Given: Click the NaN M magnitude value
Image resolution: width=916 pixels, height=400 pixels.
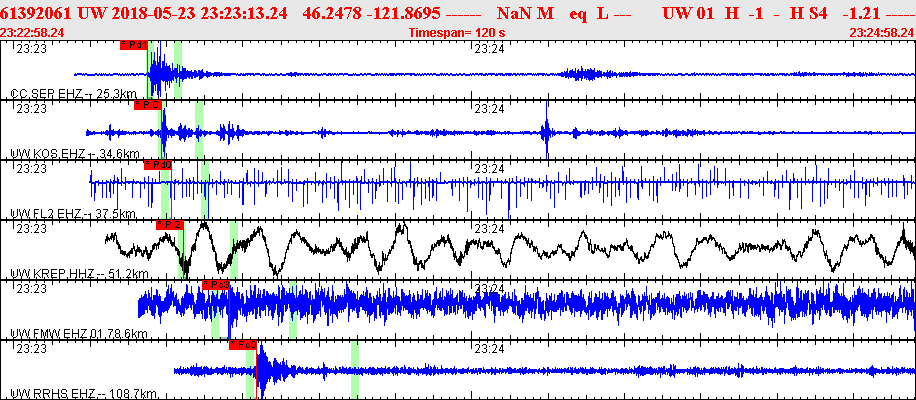Looking at the screenshot, I should [525, 13].
